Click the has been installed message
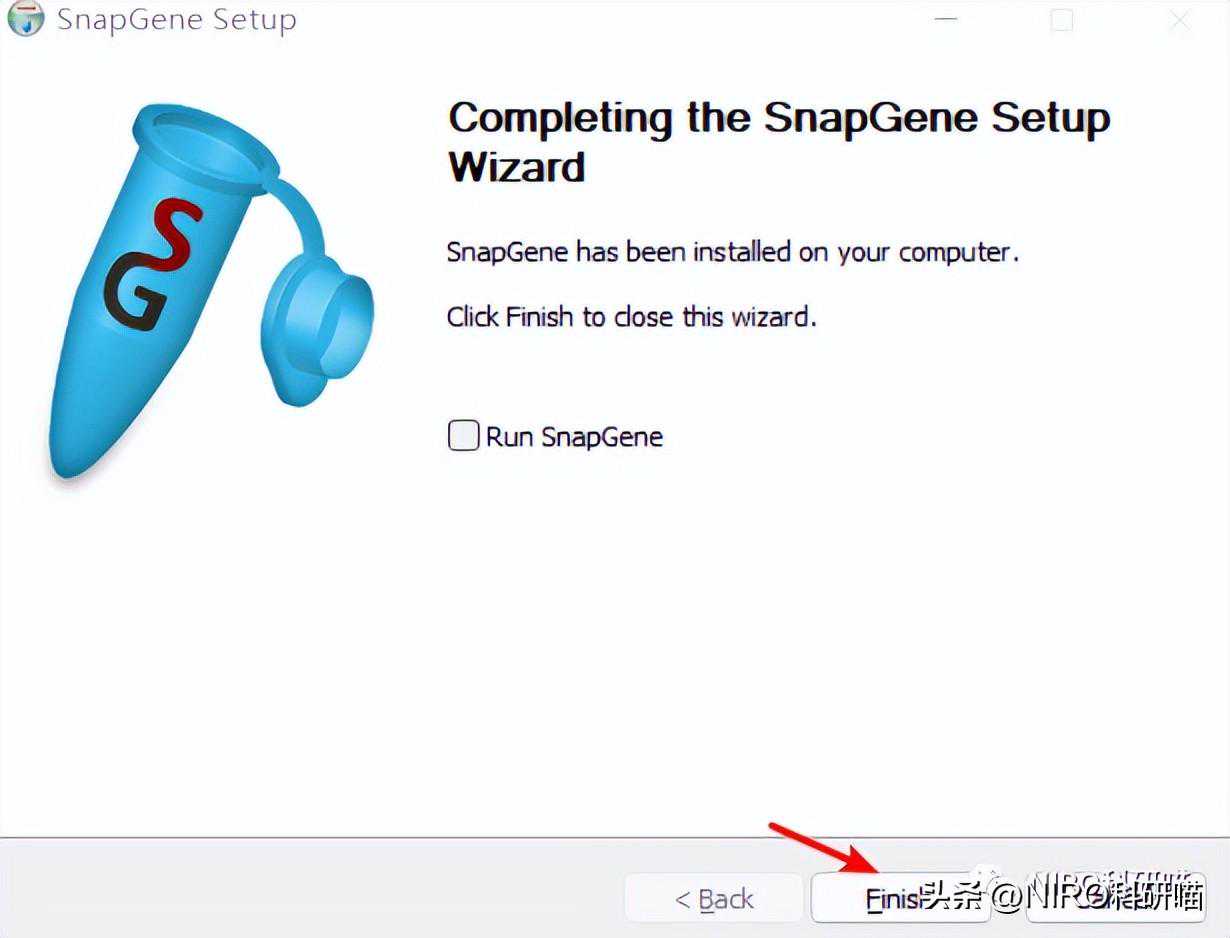Screen dimensions: 1230x938 coord(732,252)
